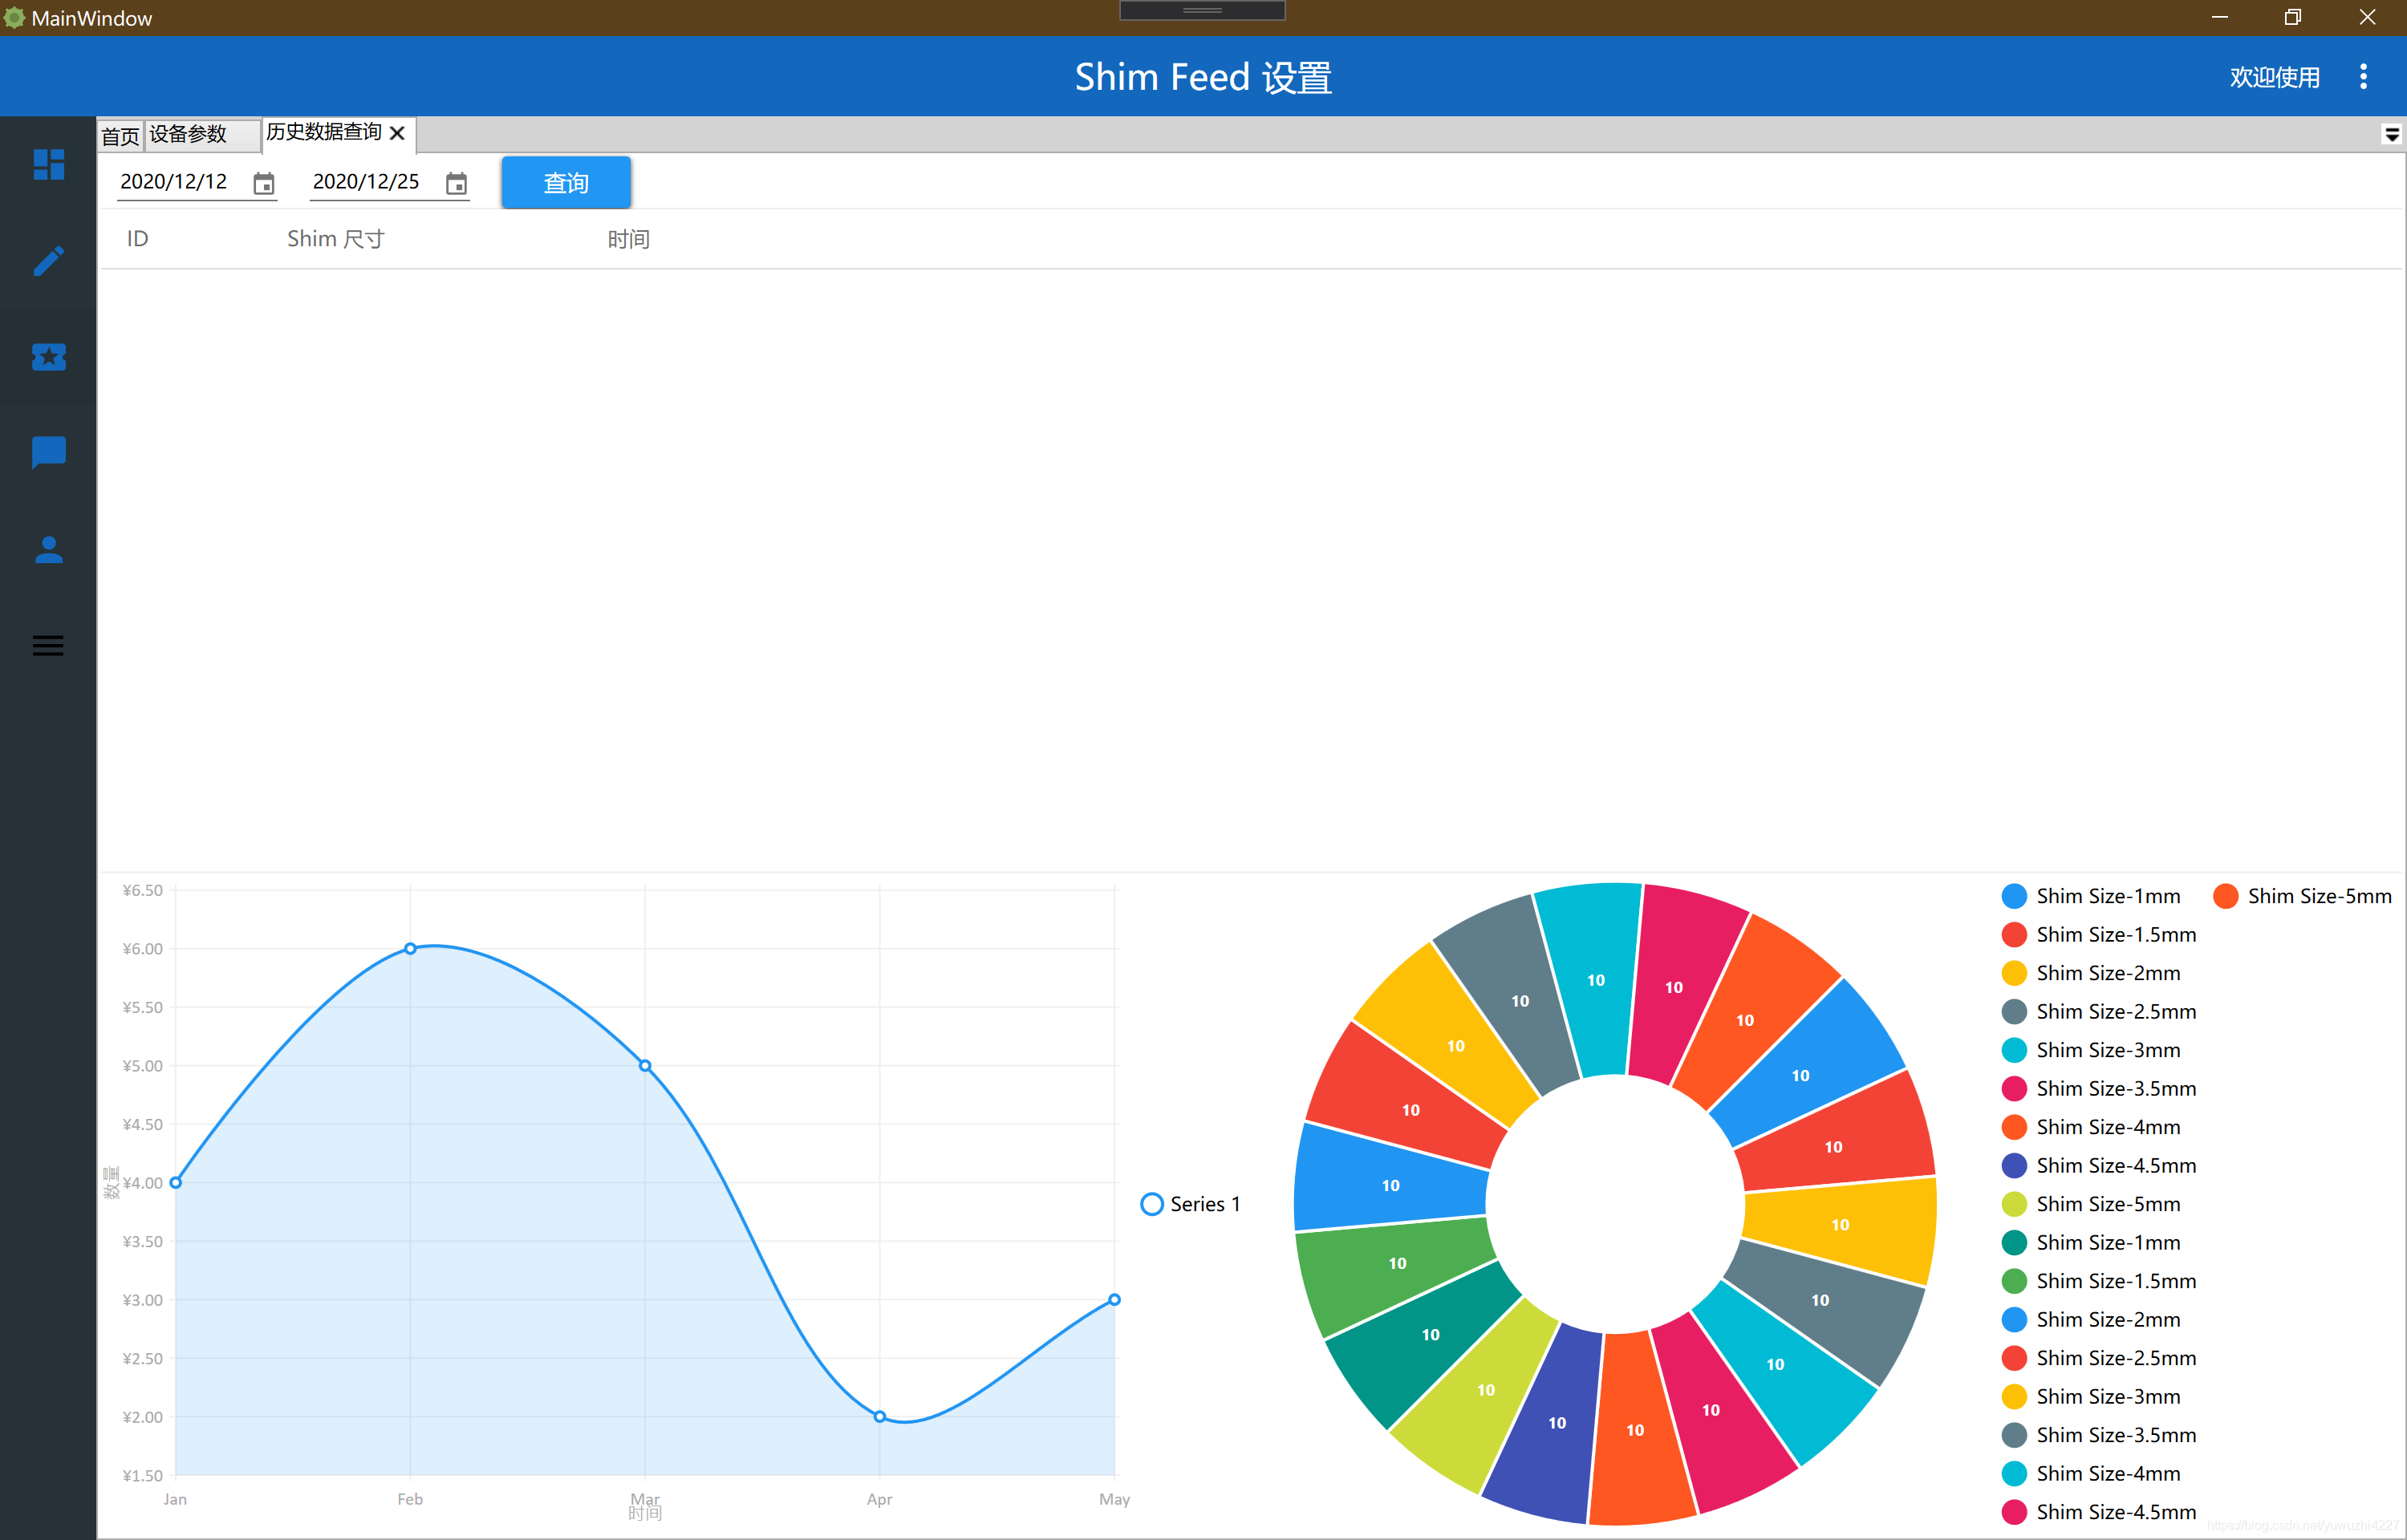Toggle Series 1 legend marker
Viewport: 2407px width, 1540px height.
[1152, 1204]
